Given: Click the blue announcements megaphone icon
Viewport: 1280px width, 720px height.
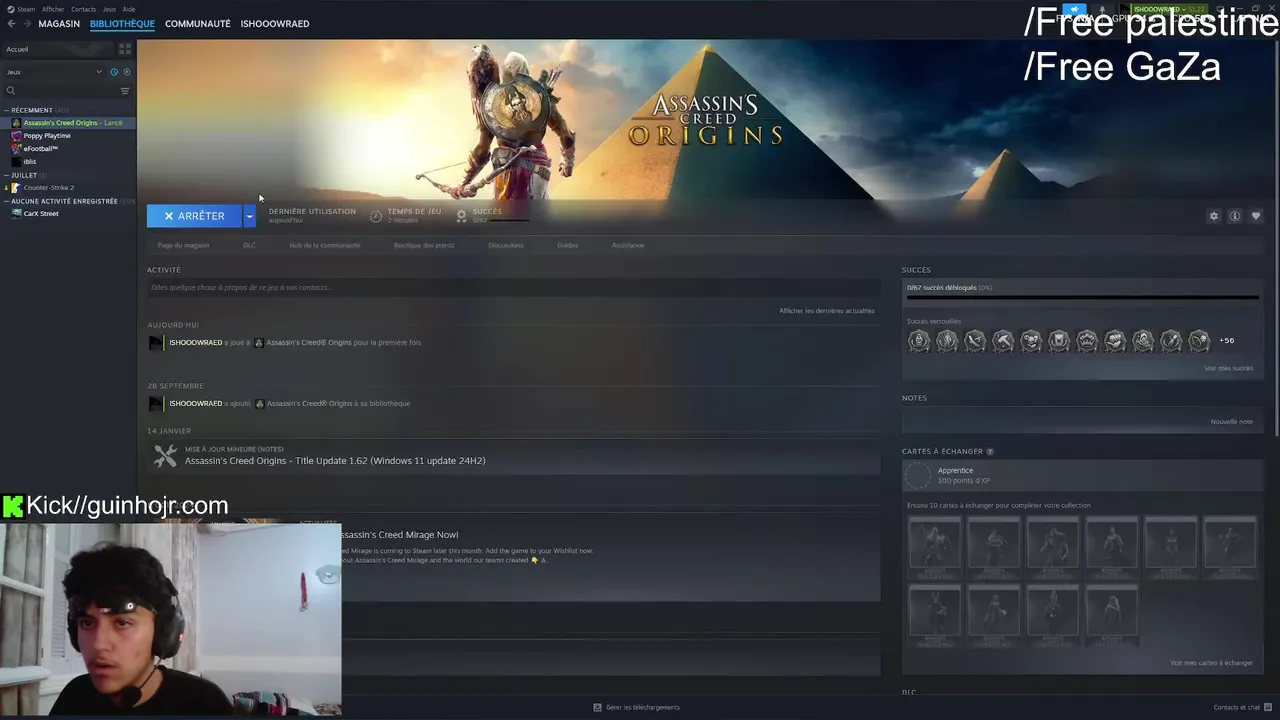Looking at the screenshot, I should pyautogui.click(x=1074, y=10).
